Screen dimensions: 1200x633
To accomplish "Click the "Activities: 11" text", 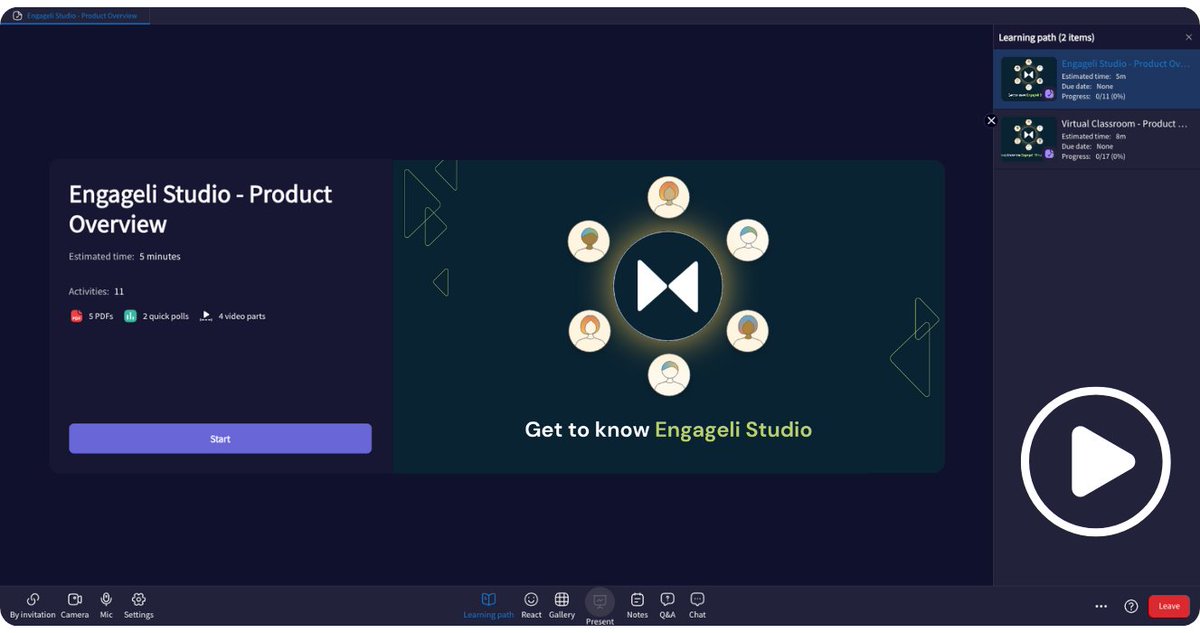I will (x=96, y=292).
